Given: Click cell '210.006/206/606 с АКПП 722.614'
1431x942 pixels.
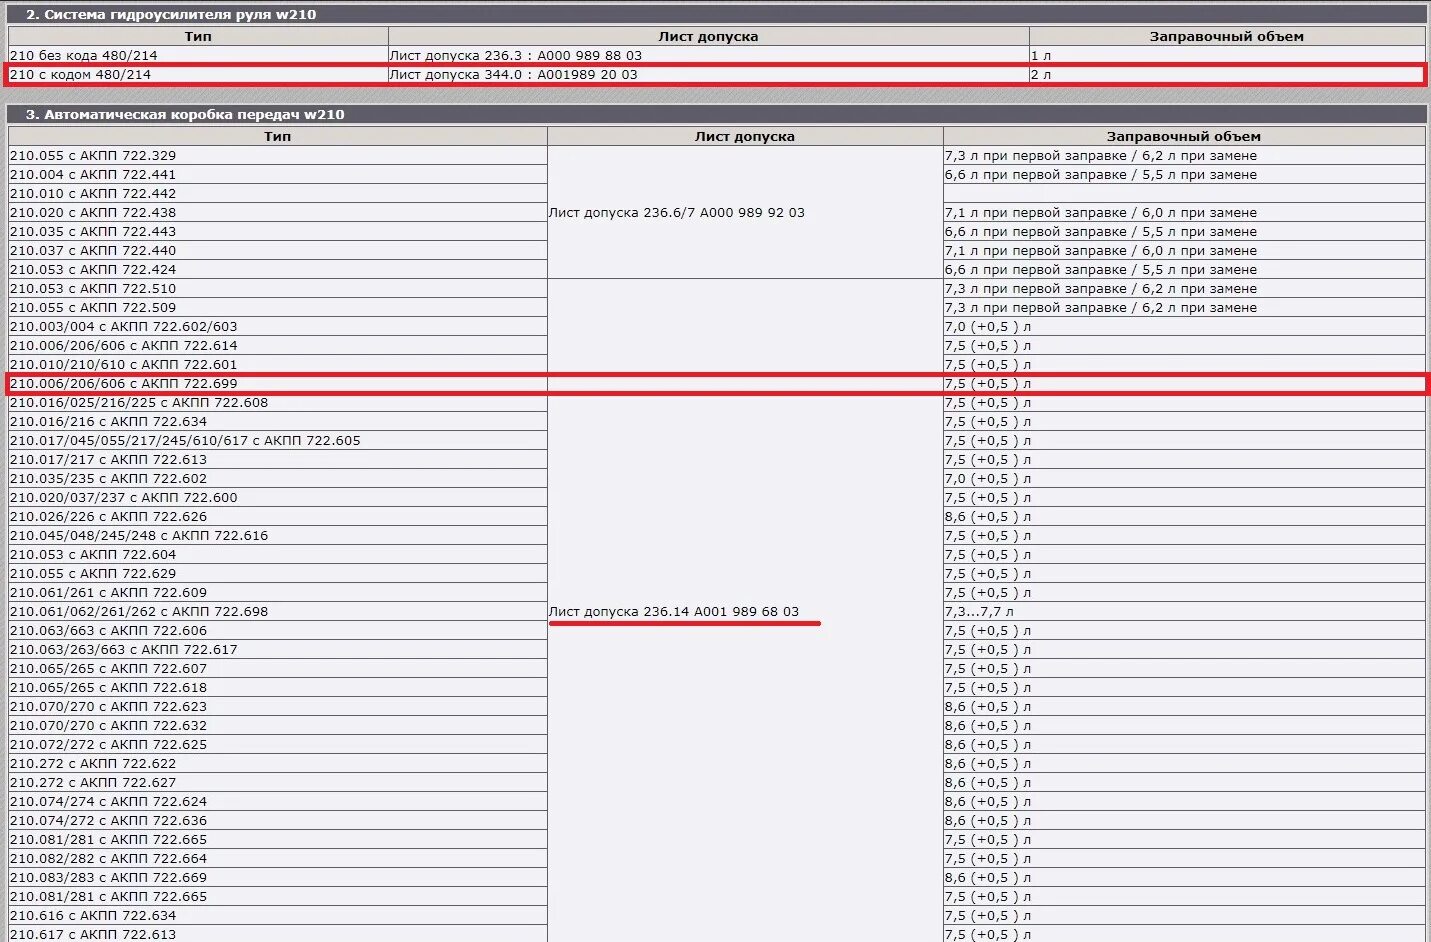Looking at the screenshot, I should tap(278, 345).
